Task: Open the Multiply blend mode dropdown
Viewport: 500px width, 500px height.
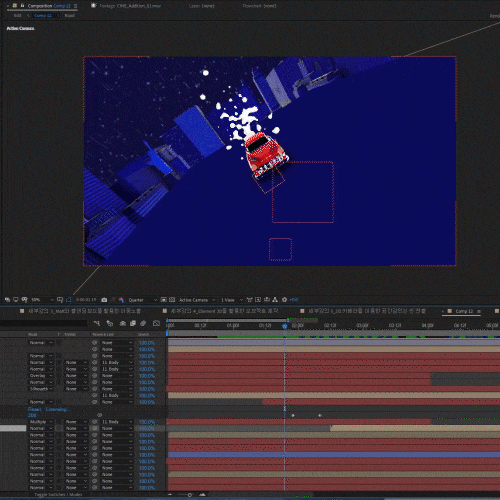Action: click(41, 422)
